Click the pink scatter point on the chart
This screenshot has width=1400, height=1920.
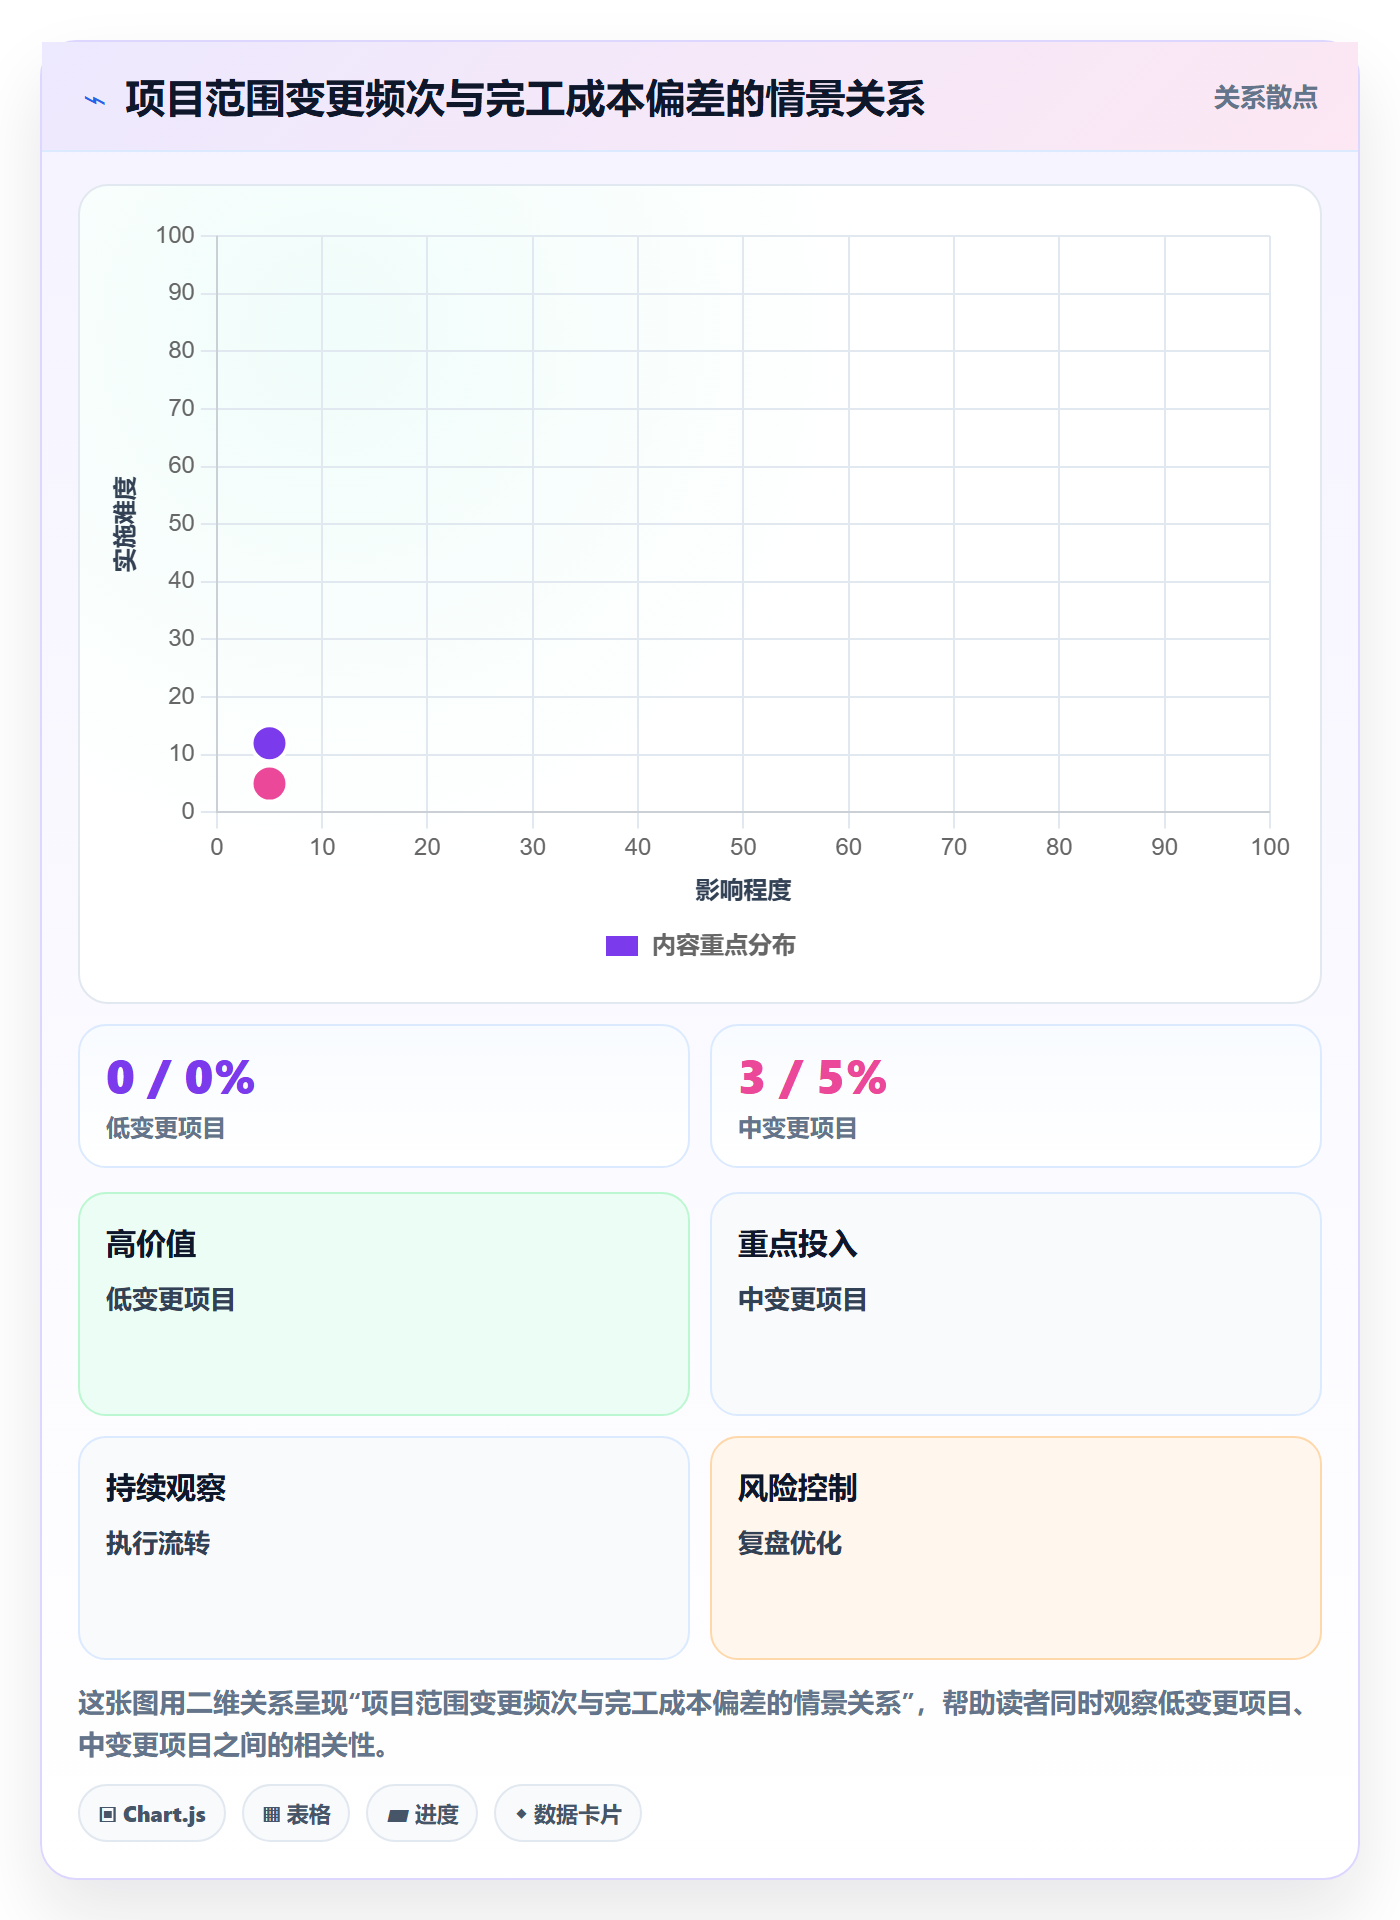tap(269, 783)
